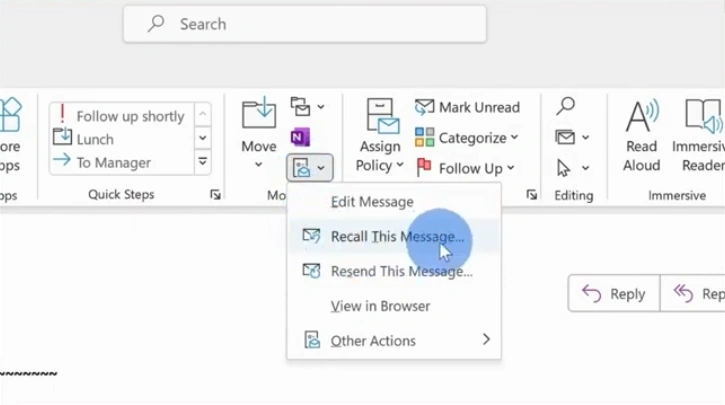Click the Mark Unread envelope icon
This screenshot has height=405, width=725.
pyautogui.click(x=424, y=107)
